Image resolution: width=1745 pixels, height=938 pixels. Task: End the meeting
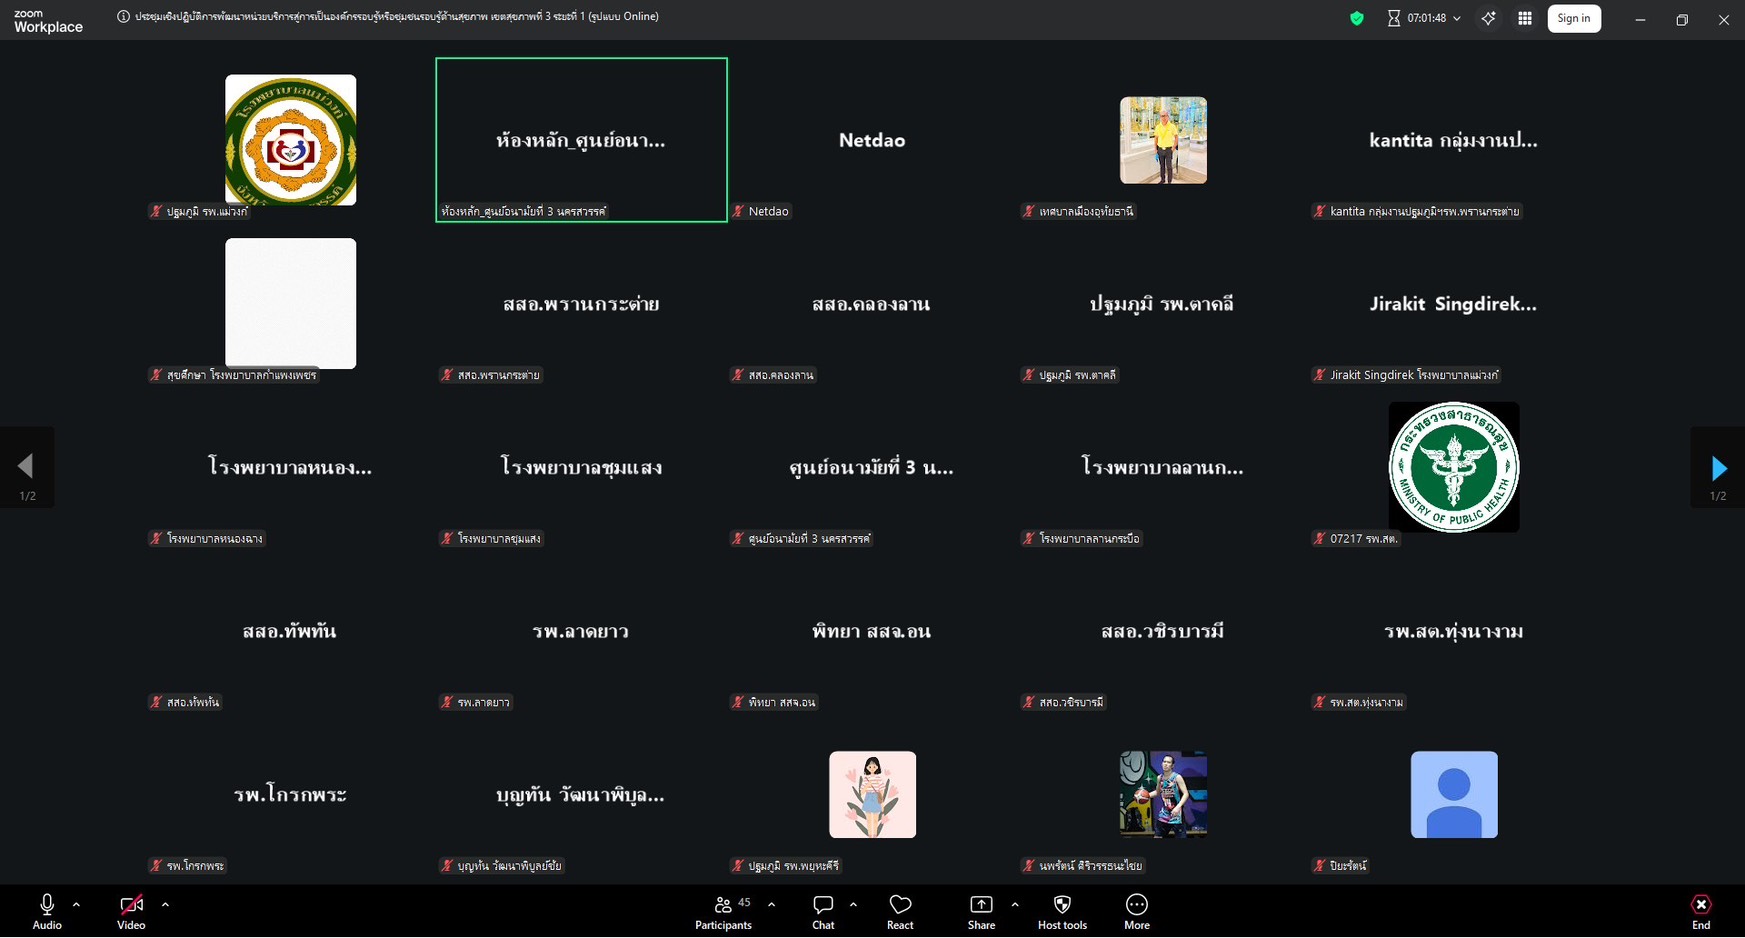click(1700, 911)
